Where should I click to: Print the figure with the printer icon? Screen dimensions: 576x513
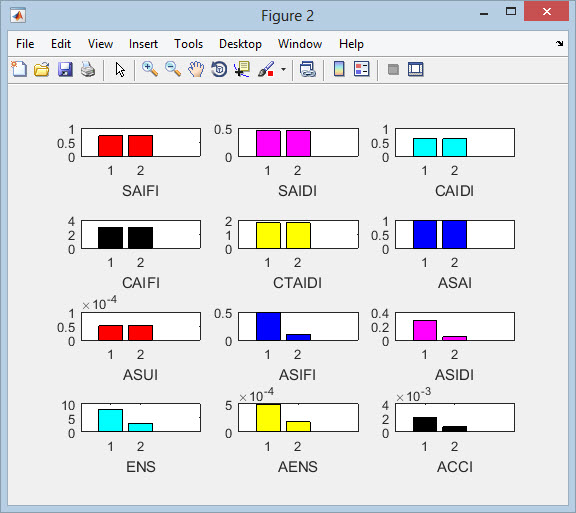click(x=88, y=69)
